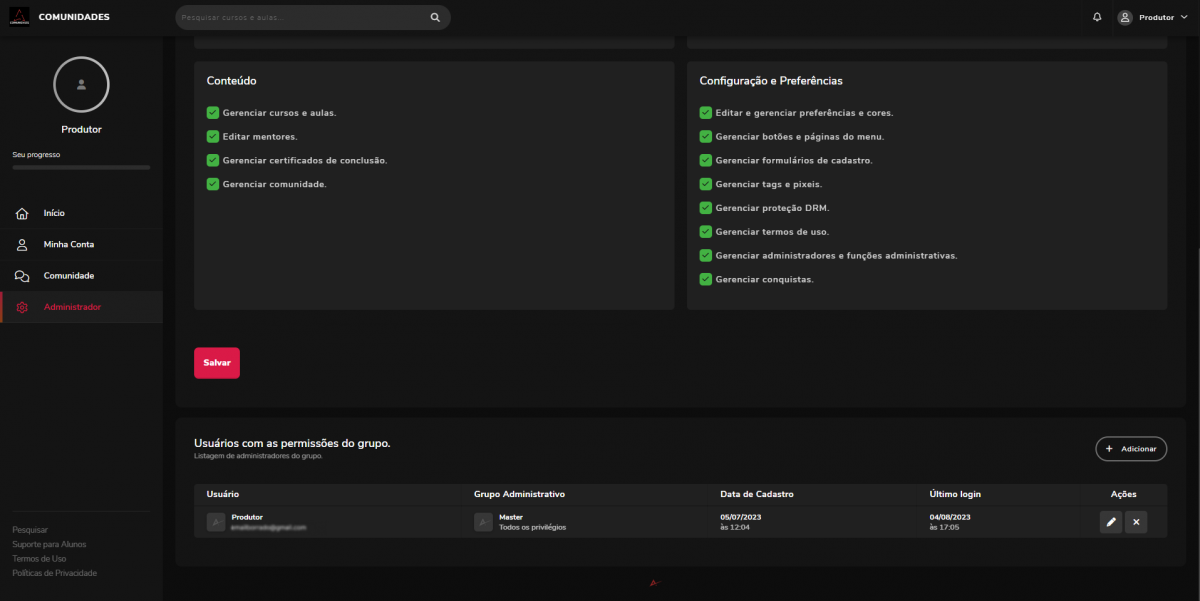Click the Comunidades logo icon
The width and height of the screenshot is (1200, 601).
20,17
